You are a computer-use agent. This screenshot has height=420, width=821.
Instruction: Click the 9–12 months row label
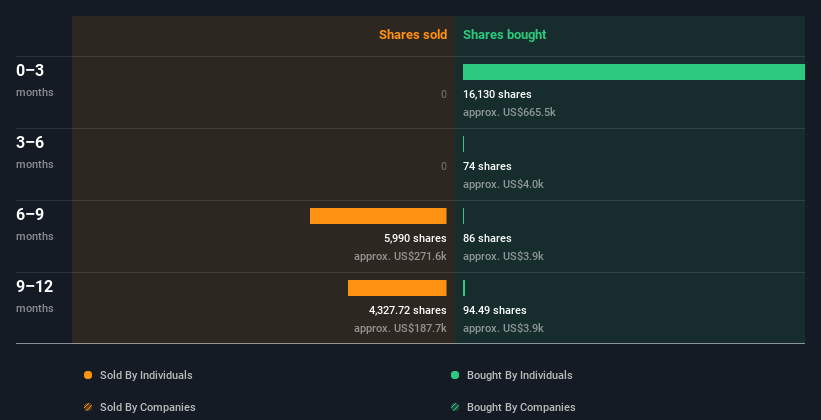click(x=35, y=296)
